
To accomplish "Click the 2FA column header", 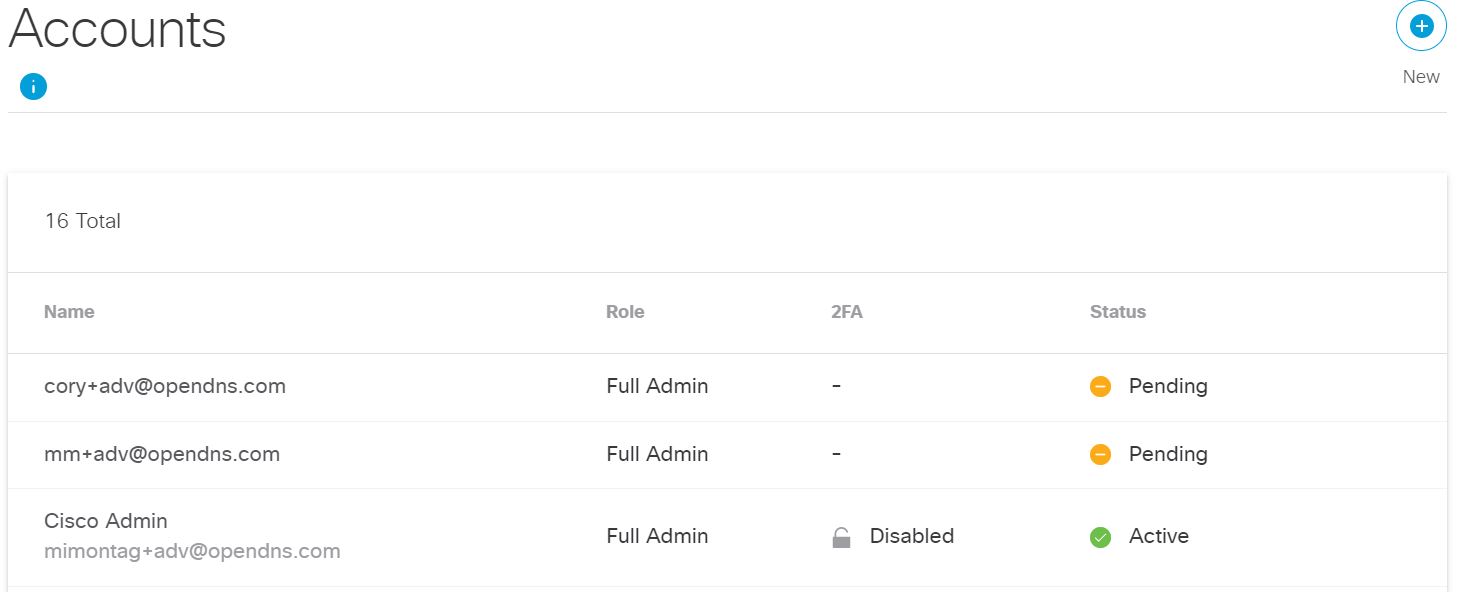I will pos(846,312).
